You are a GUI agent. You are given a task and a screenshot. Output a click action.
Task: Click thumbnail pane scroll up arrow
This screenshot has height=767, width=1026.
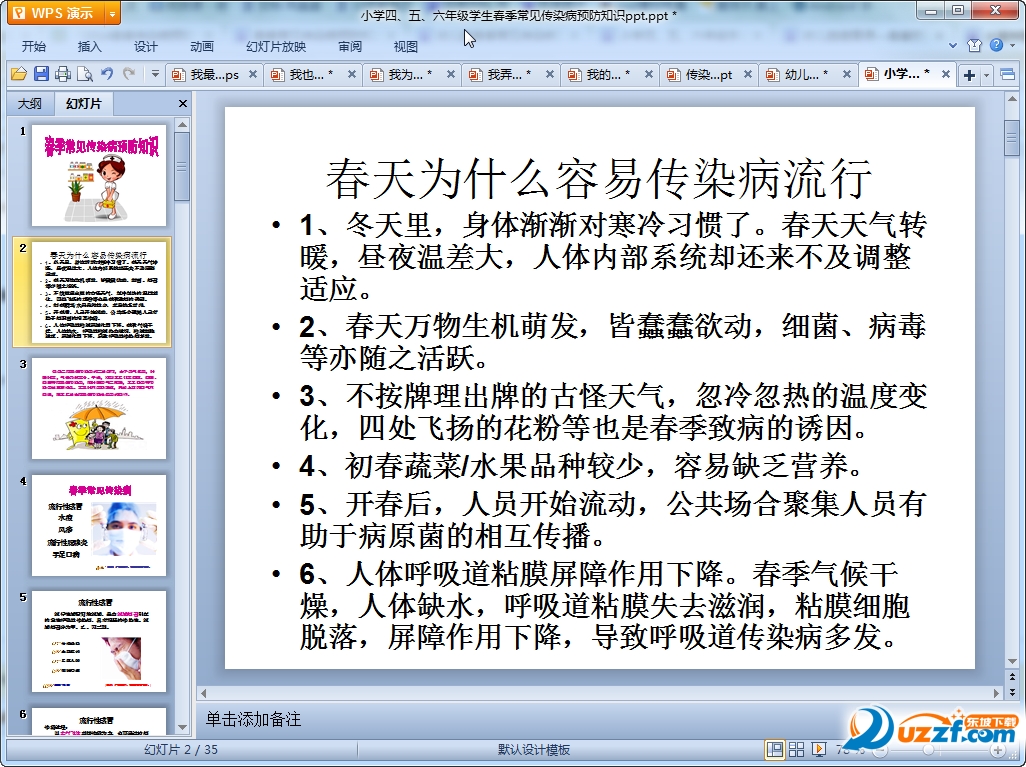click(x=183, y=124)
